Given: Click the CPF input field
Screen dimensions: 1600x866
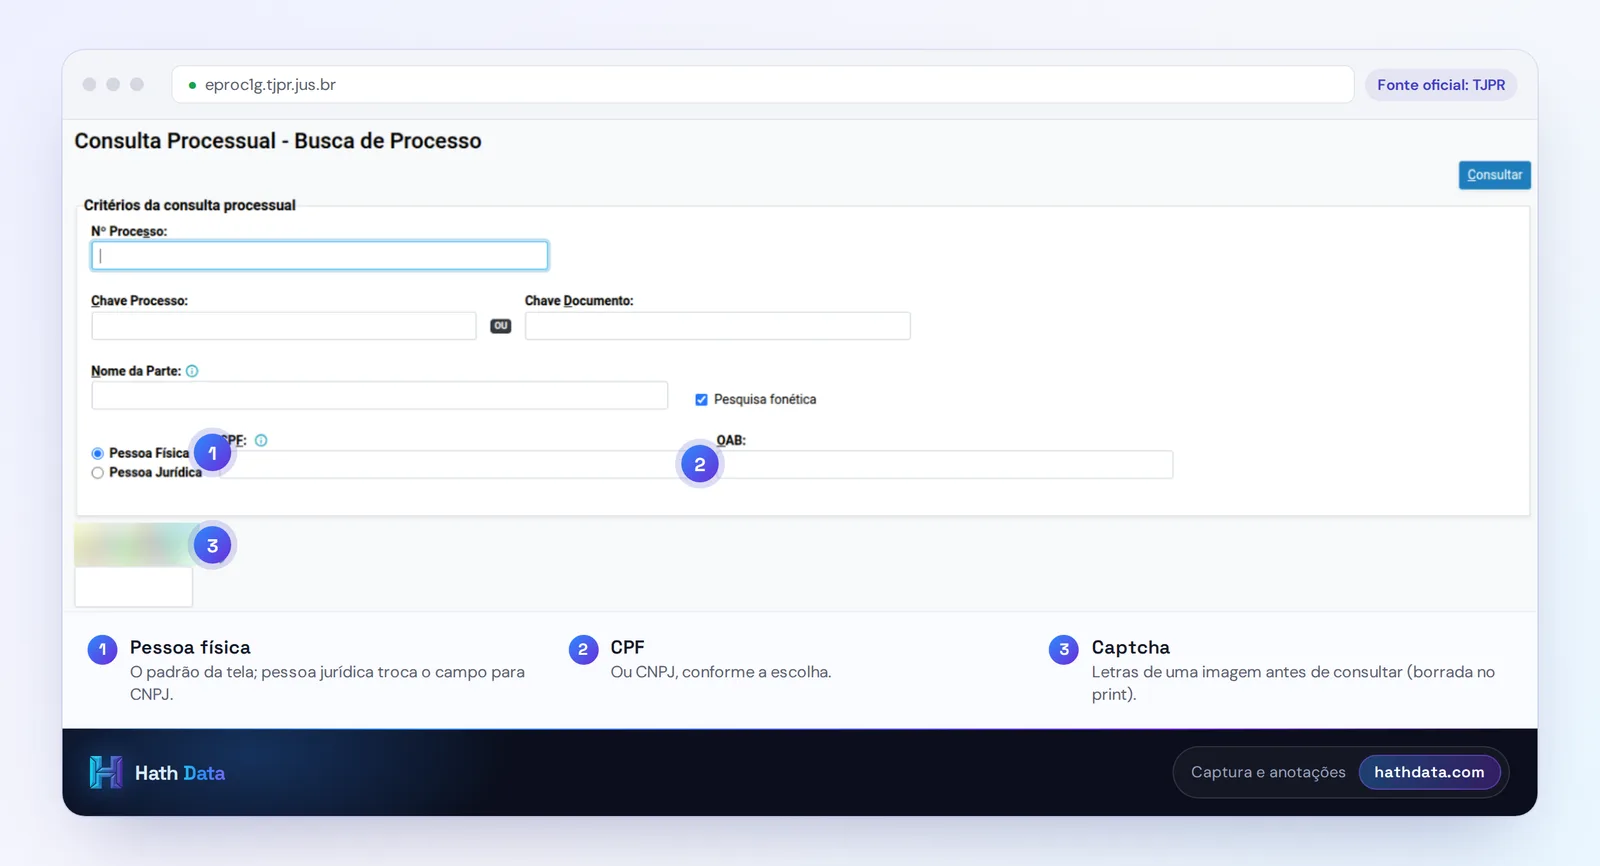Looking at the screenshot, I should coord(450,464).
